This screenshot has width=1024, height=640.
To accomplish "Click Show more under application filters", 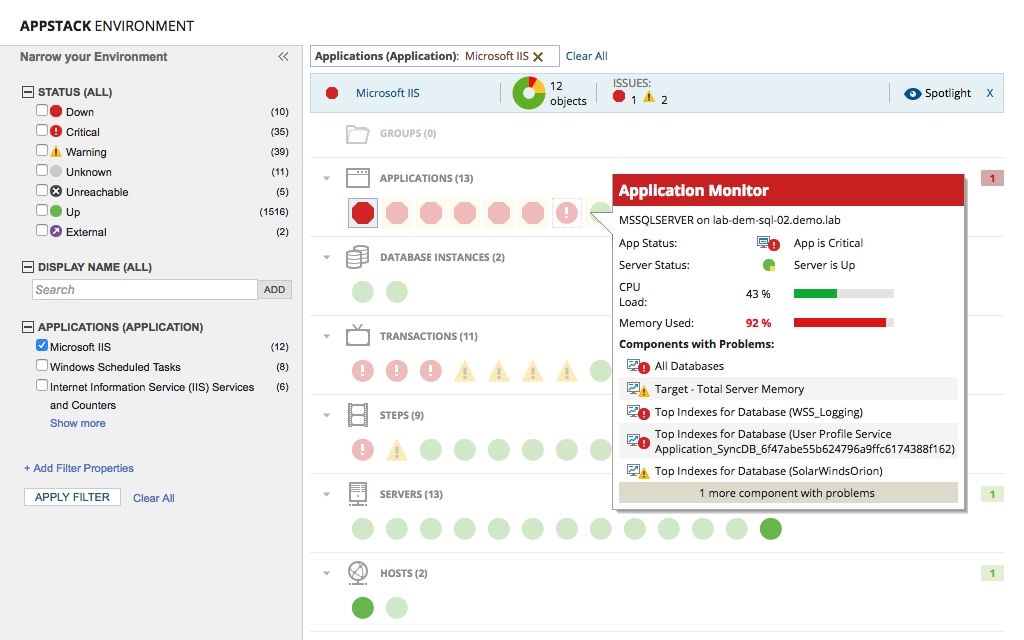I will coord(77,423).
